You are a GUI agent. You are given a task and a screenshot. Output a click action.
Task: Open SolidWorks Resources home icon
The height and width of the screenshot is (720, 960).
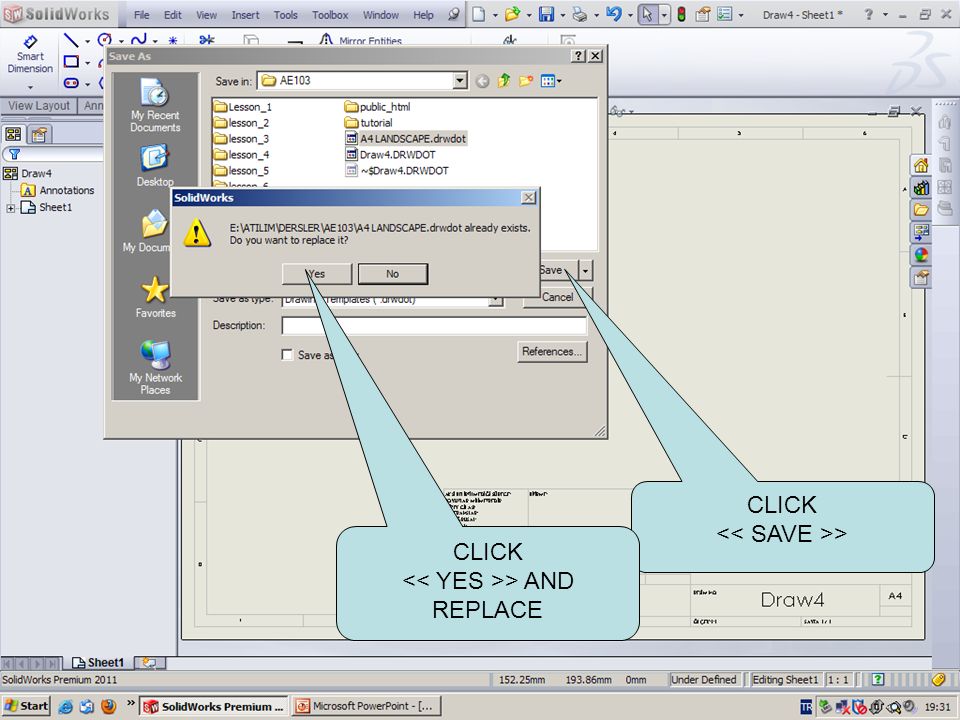[921, 165]
